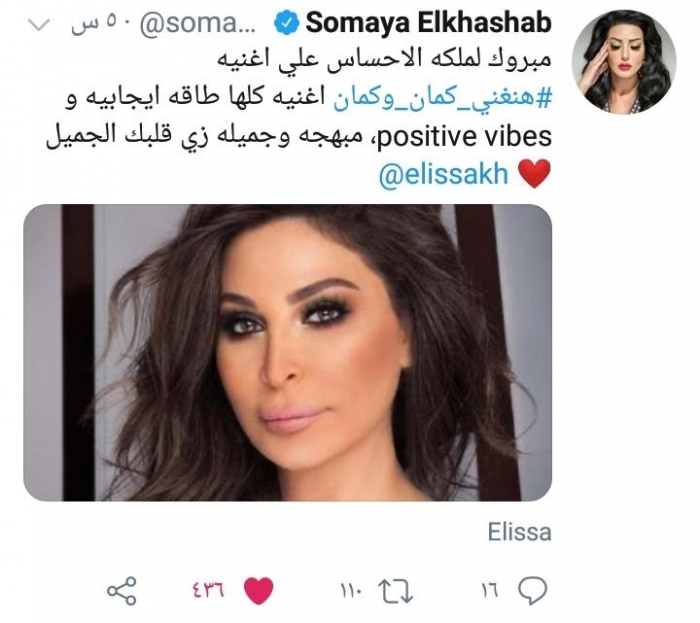The image size is (700, 623).
Task: Tap the Somaya Elkhashab display name
Action: click(x=429, y=23)
